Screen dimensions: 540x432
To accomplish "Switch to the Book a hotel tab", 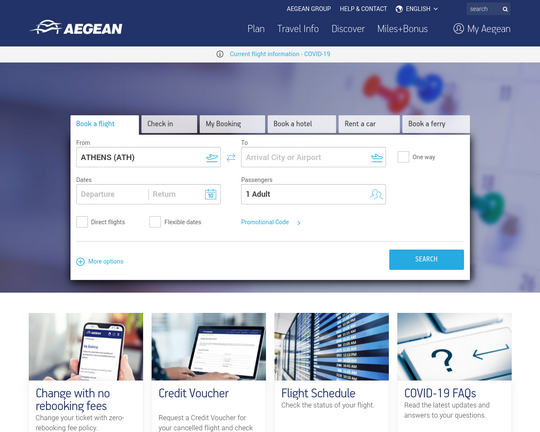I will pyautogui.click(x=302, y=124).
